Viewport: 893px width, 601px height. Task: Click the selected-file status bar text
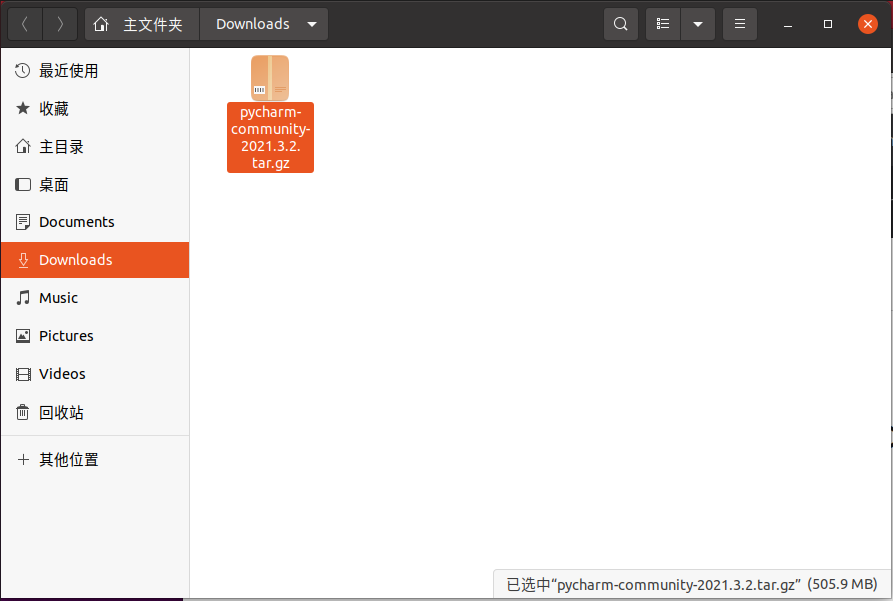click(691, 584)
